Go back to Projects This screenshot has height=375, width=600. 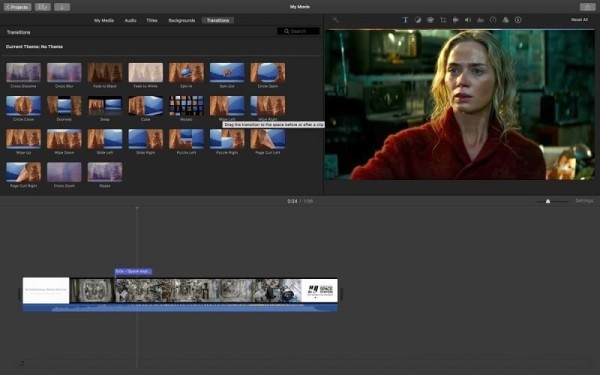[18, 7]
